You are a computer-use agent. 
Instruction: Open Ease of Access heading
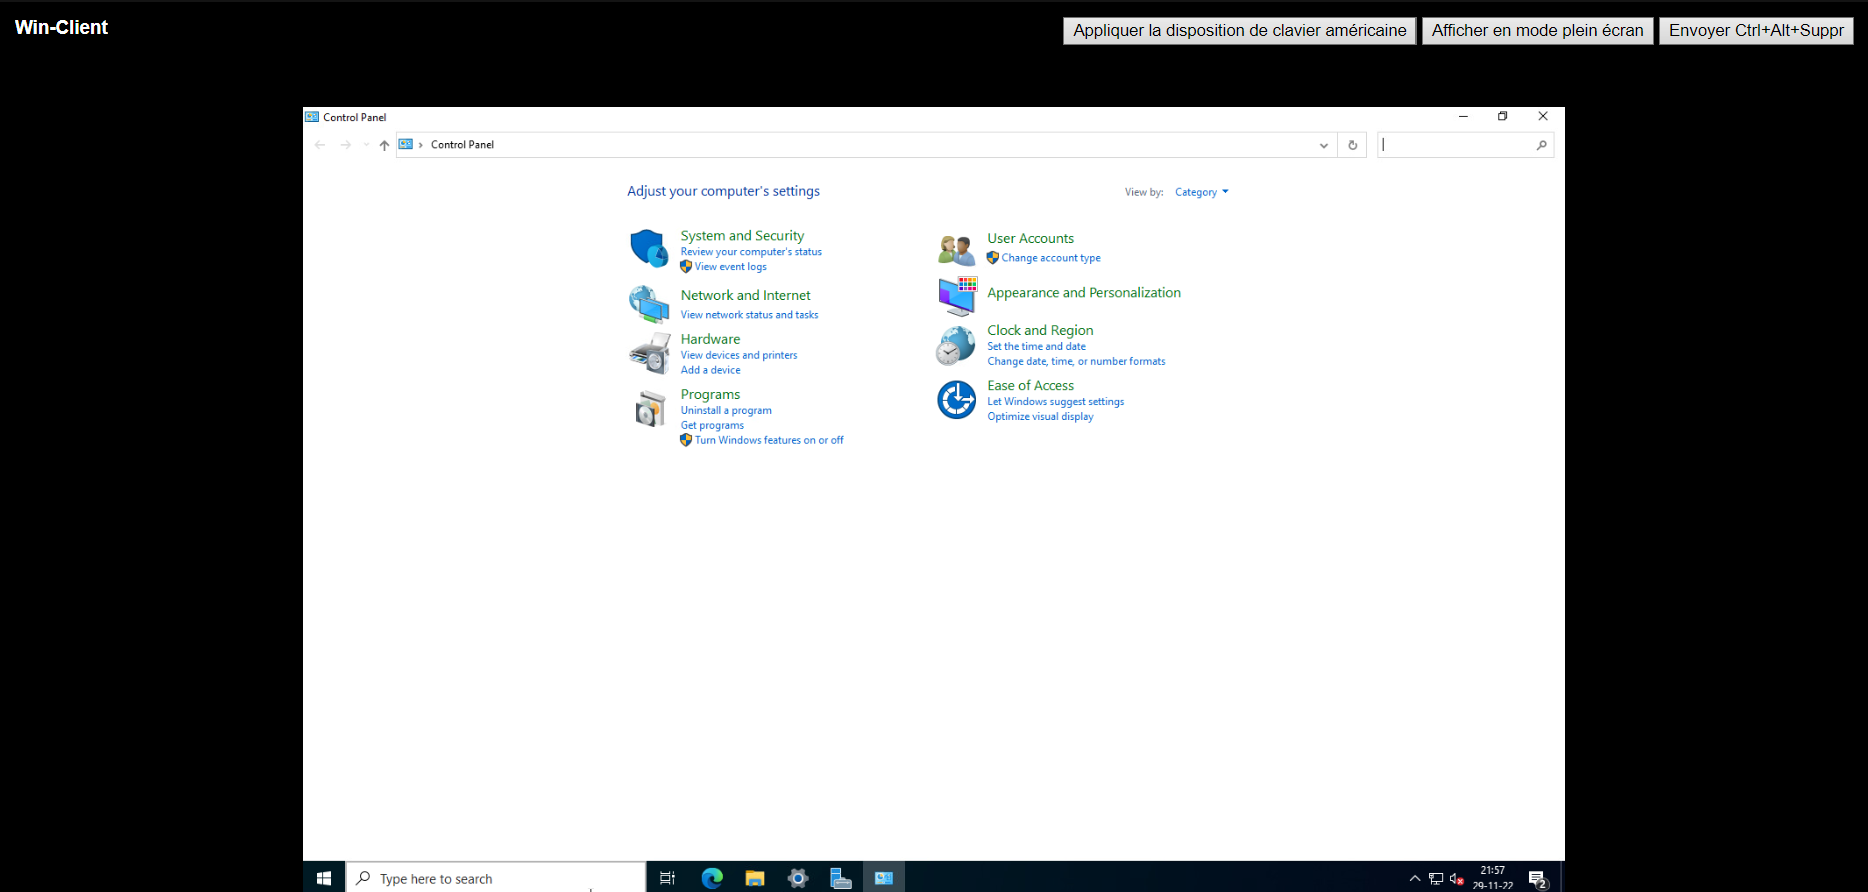[1031, 385]
